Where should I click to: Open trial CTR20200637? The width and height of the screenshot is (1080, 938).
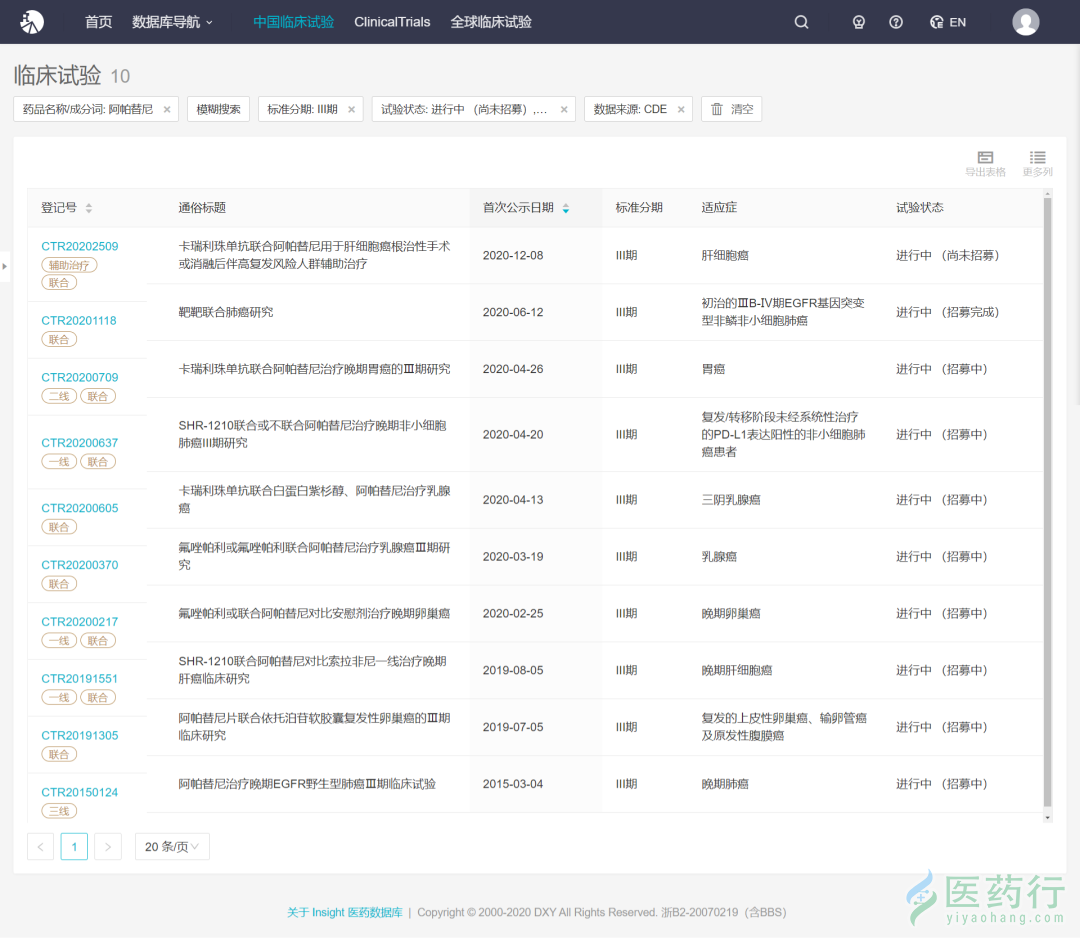pos(80,443)
